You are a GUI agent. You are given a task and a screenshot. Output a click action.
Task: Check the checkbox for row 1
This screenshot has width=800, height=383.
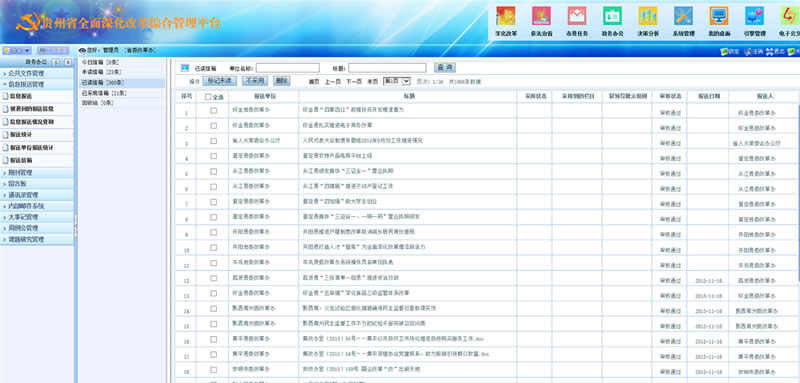pos(213,110)
